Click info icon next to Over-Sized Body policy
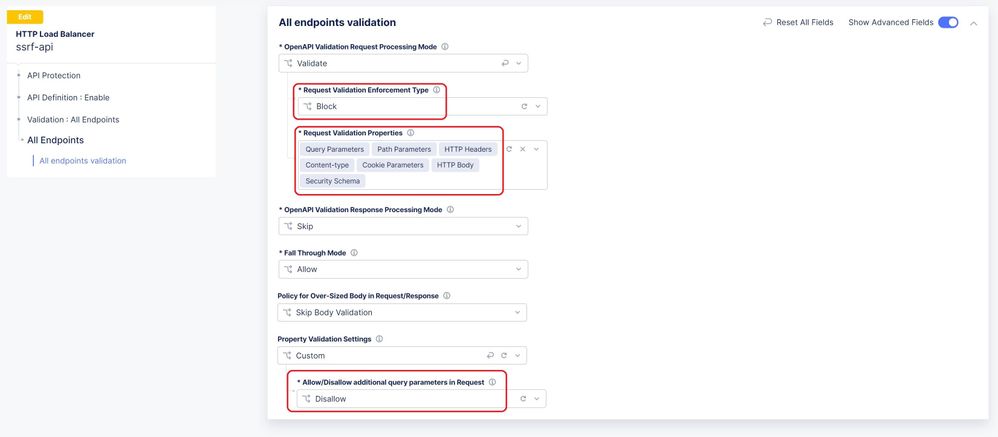998x437 pixels. pos(446,296)
